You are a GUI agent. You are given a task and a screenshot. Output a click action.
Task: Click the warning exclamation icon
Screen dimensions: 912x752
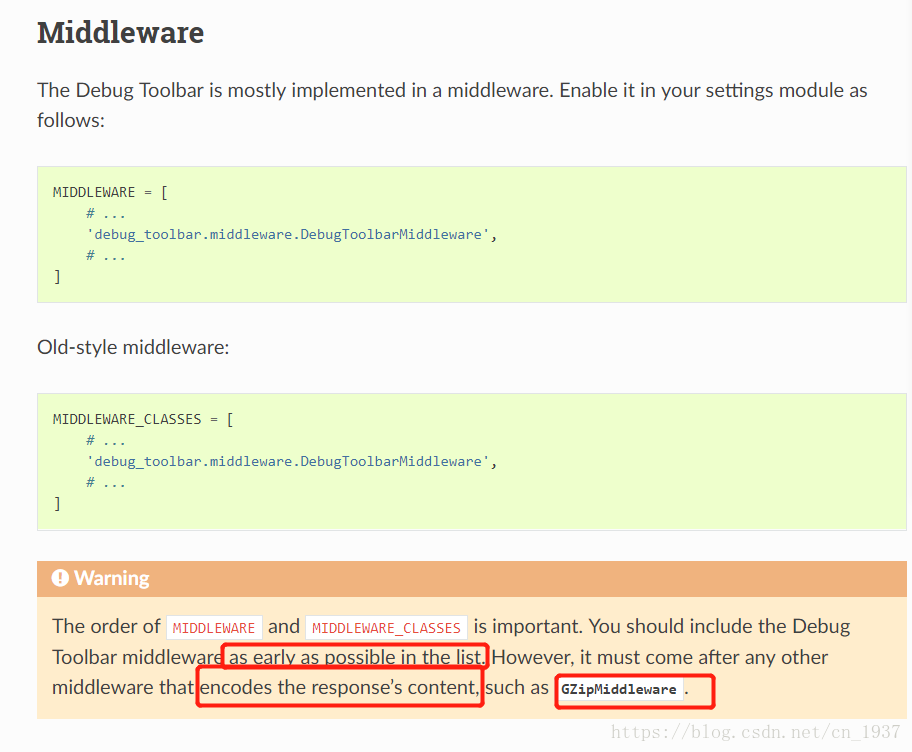click(60, 578)
